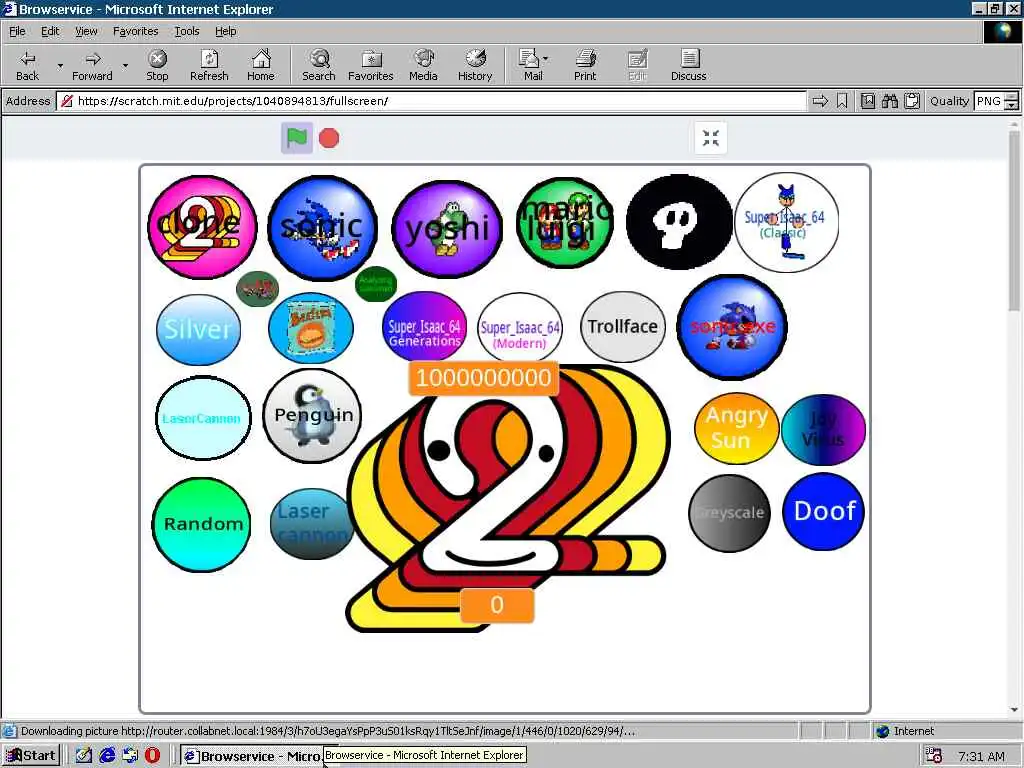The height and width of the screenshot is (768, 1024).
Task: Click the book bookmark icon in address toolbar
Action: tap(867, 101)
